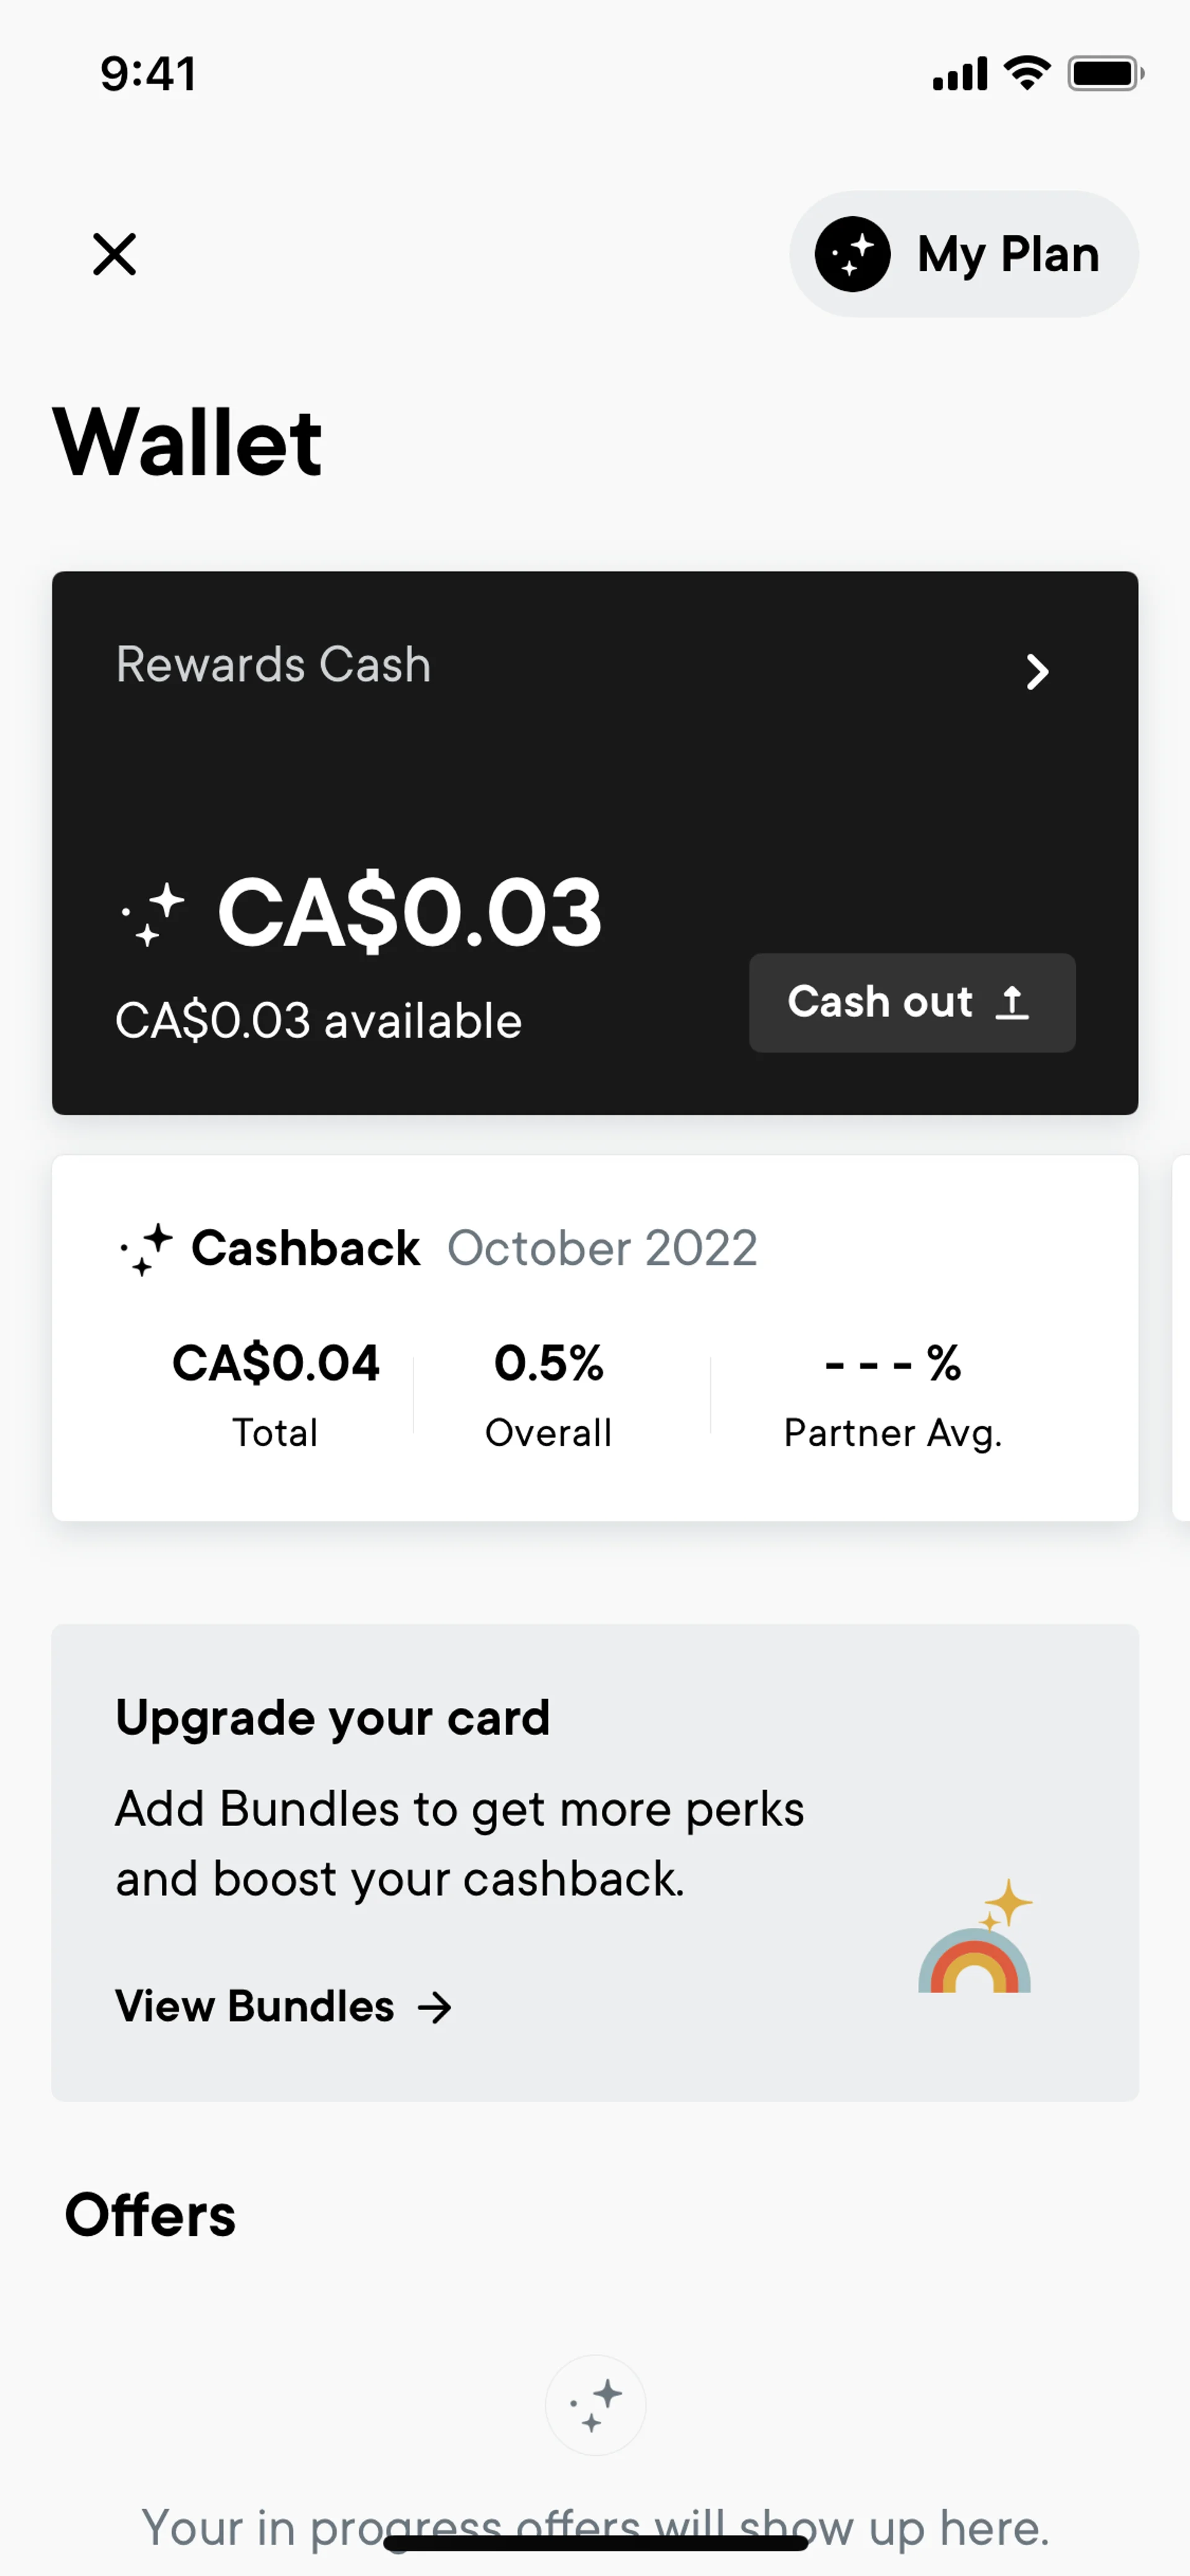Screen dimensions: 1190x2576
Task: Open the View Bundles link
Action: 255,2006
